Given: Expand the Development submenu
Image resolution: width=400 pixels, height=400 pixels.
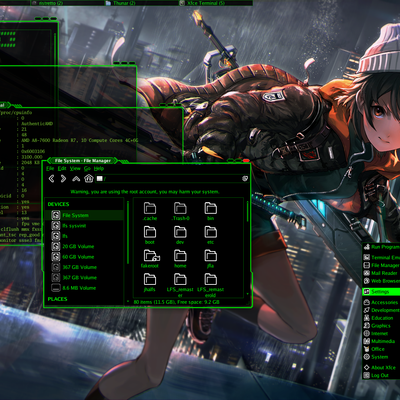Looking at the screenshot, I should pyautogui.click(x=381, y=310).
